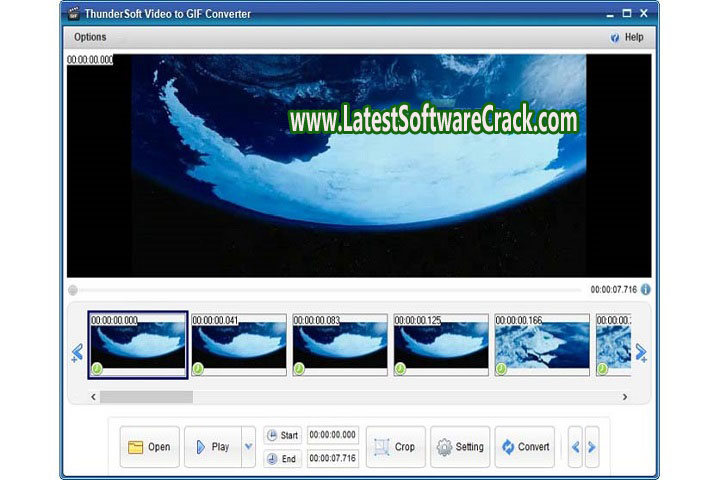The width and height of the screenshot is (720, 480).
Task: Click the video seek slider handle
Action: 73,290
